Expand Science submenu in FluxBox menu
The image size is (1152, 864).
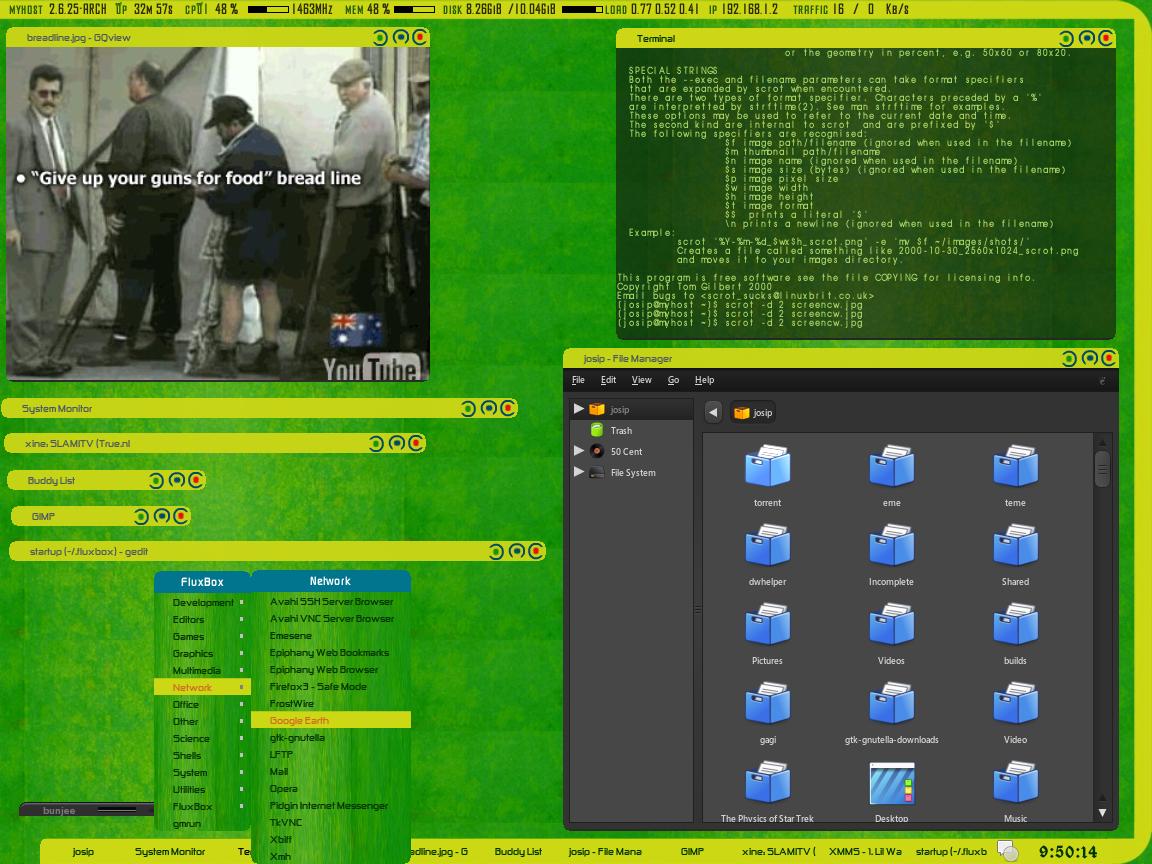pos(203,738)
